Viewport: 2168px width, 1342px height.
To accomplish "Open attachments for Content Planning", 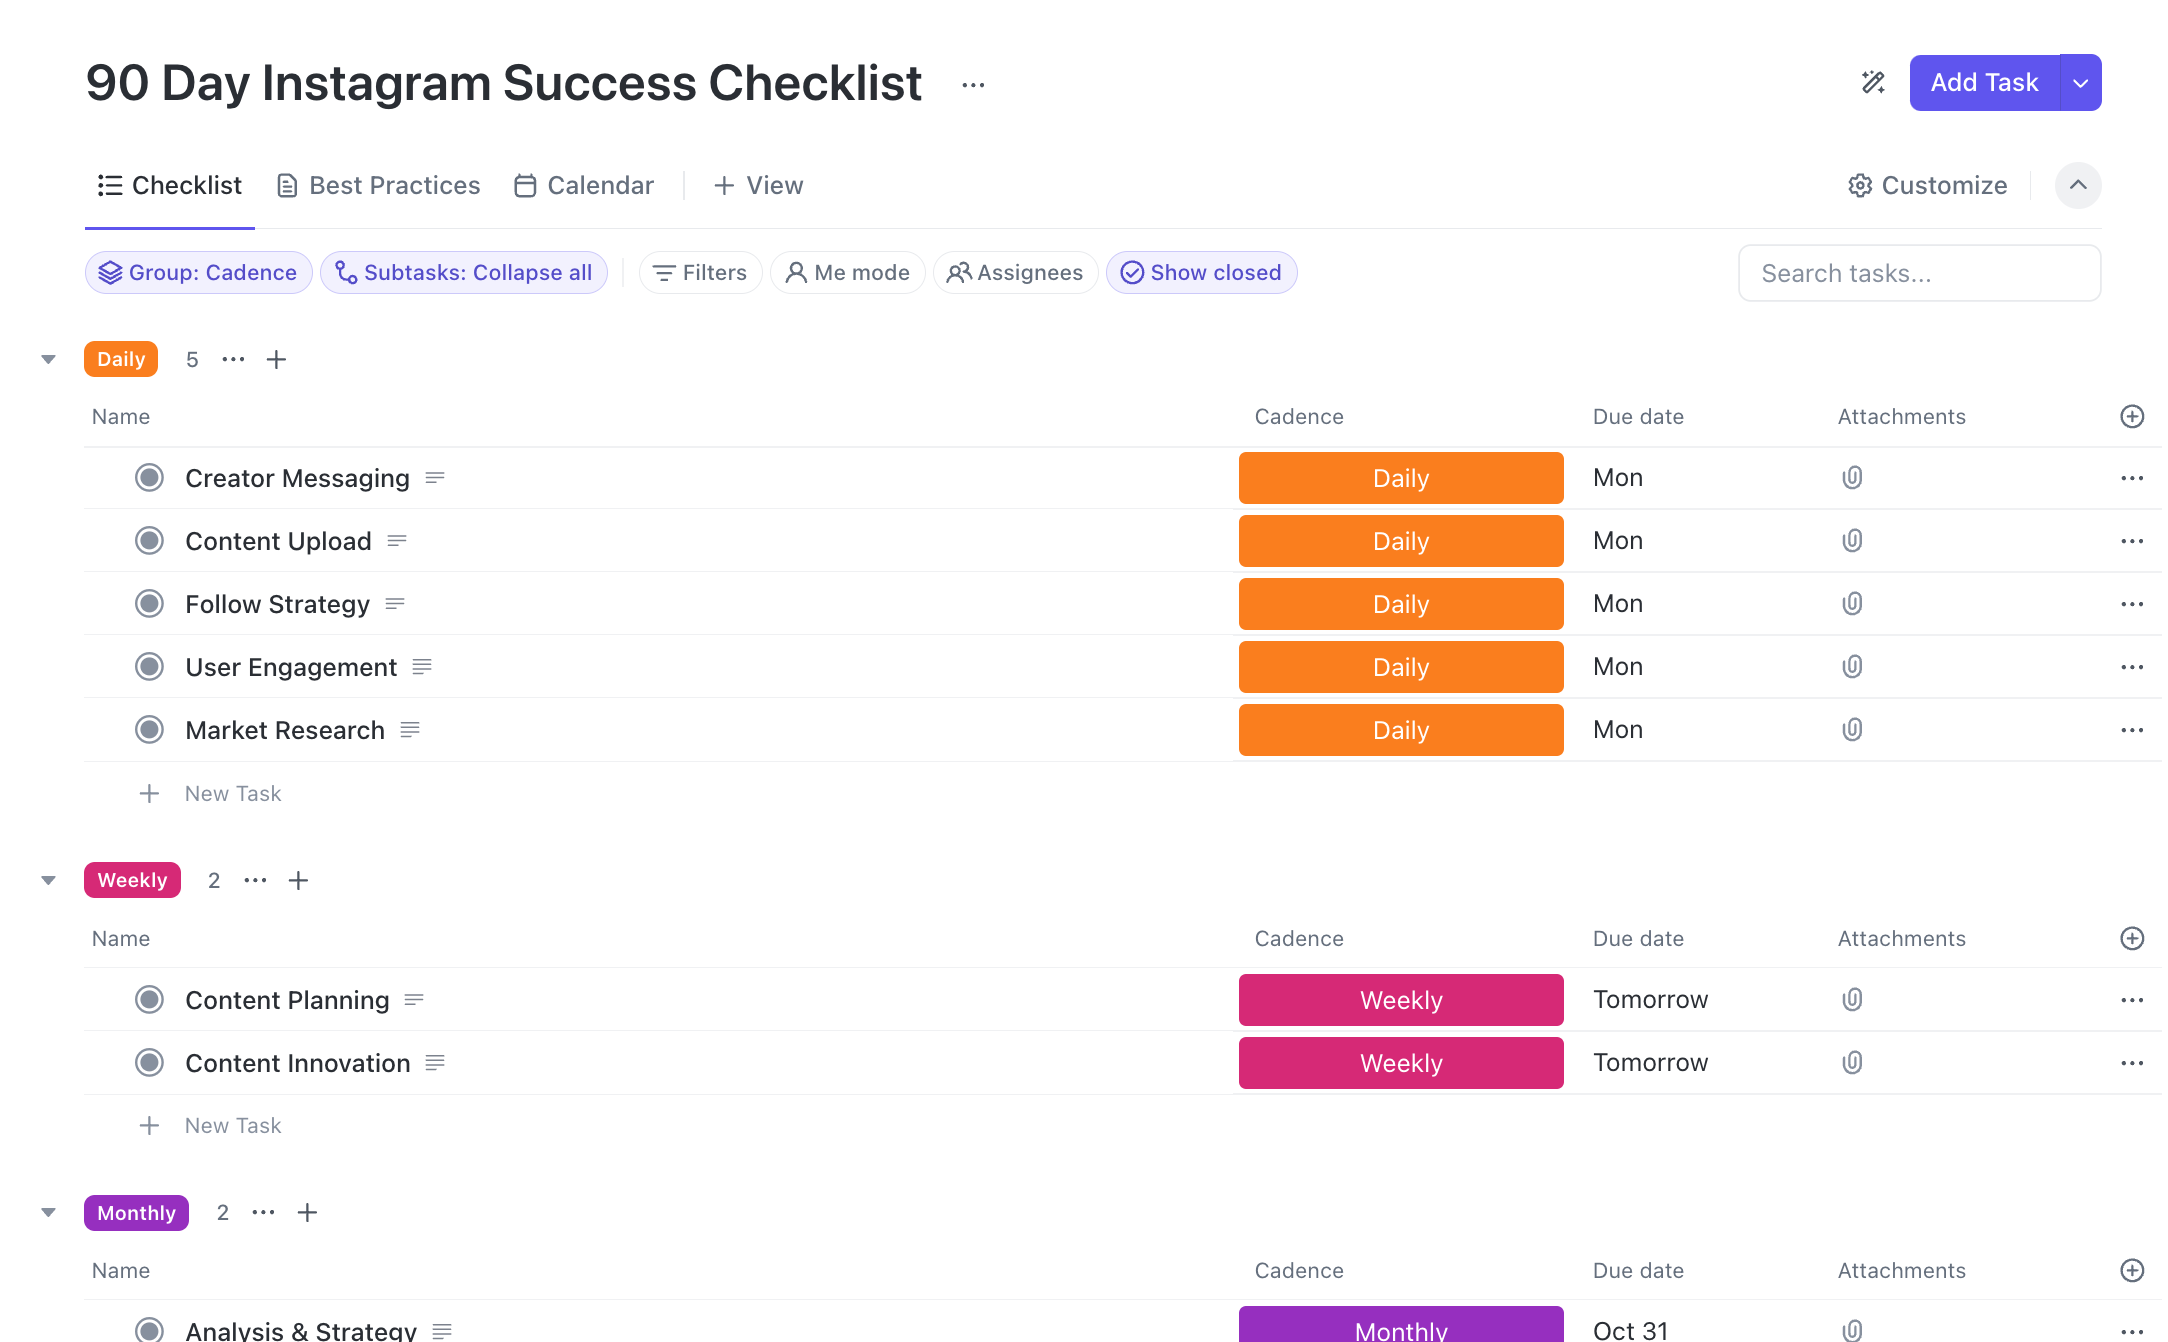I will pyautogui.click(x=1852, y=1000).
